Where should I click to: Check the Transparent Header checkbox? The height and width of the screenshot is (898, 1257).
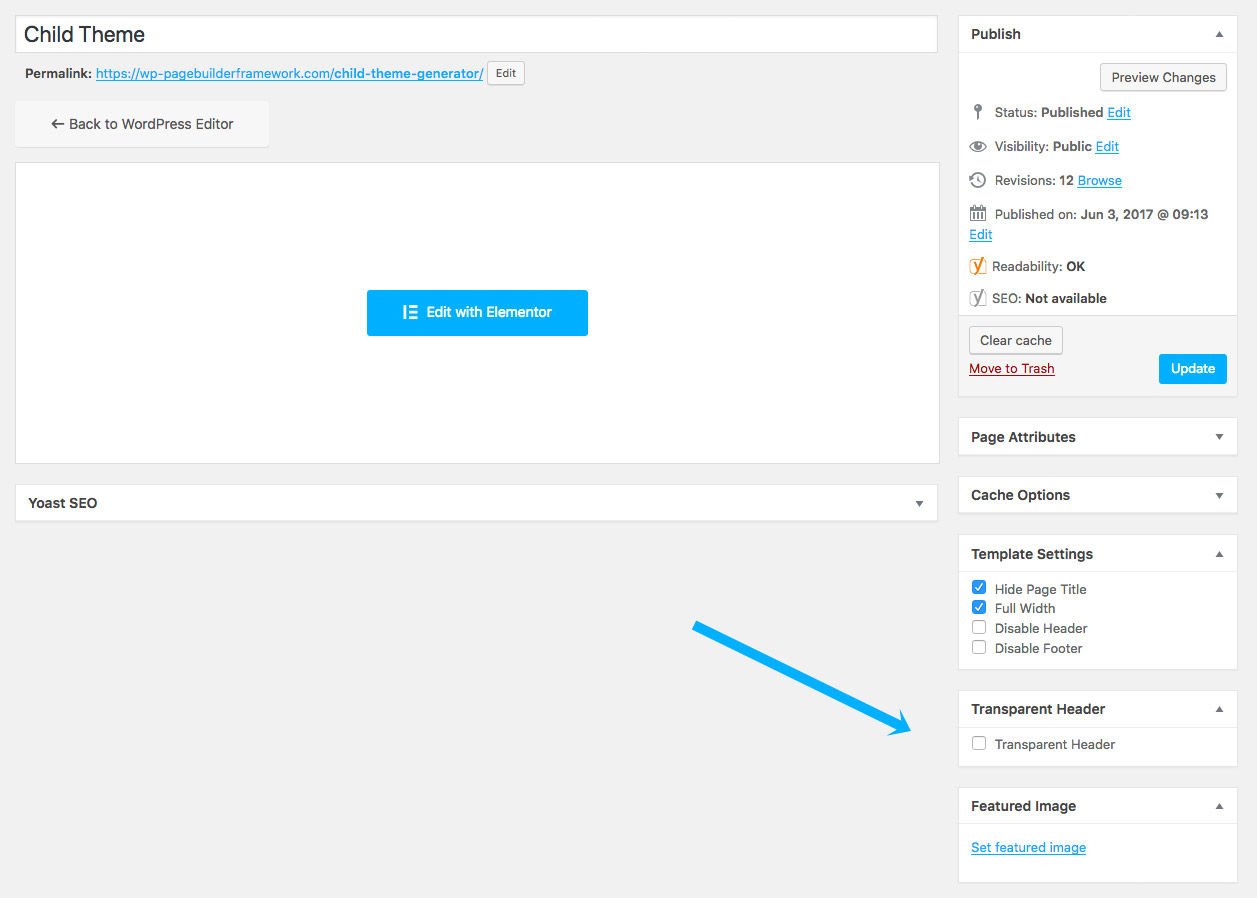tap(979, 743)
